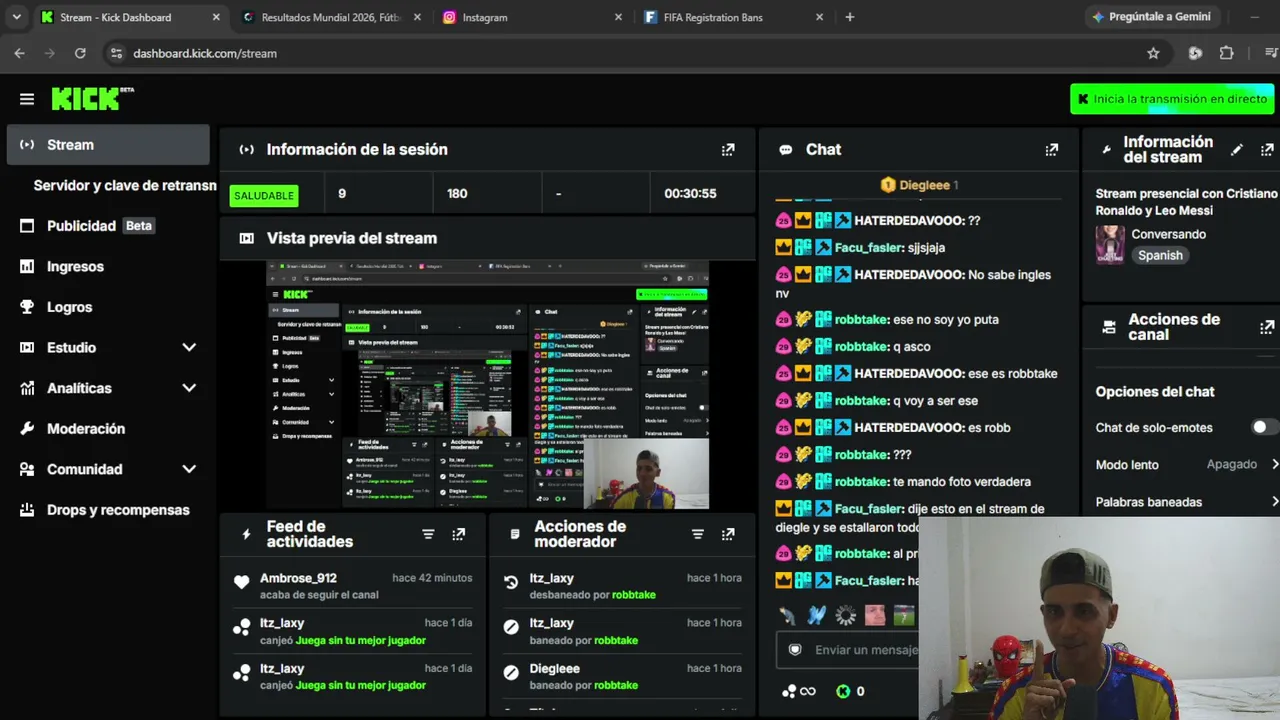
Task: Click the Pregúntale a Gemini button
Action: [x=1151, y=17]
